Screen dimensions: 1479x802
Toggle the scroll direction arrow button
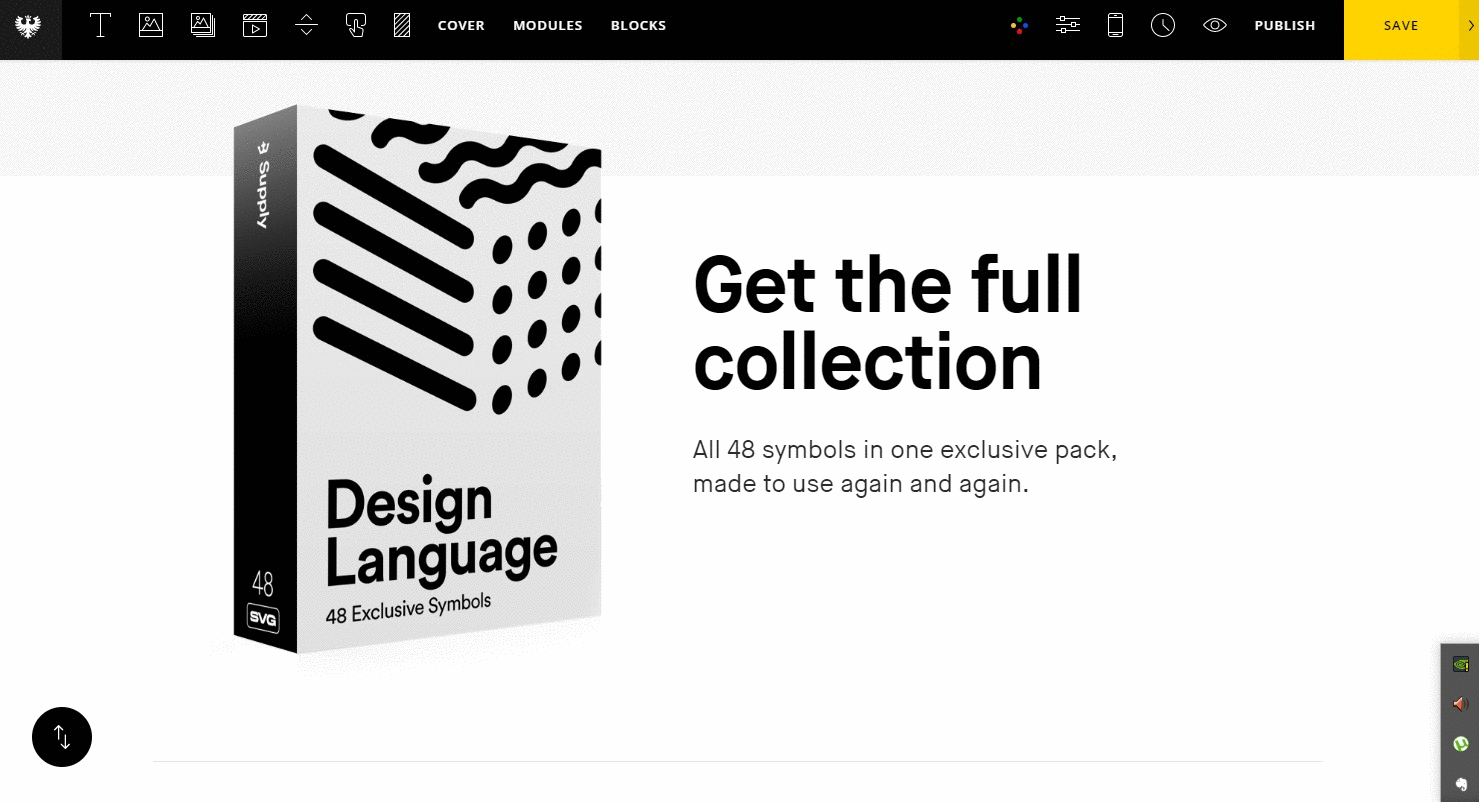pos(62,737)
